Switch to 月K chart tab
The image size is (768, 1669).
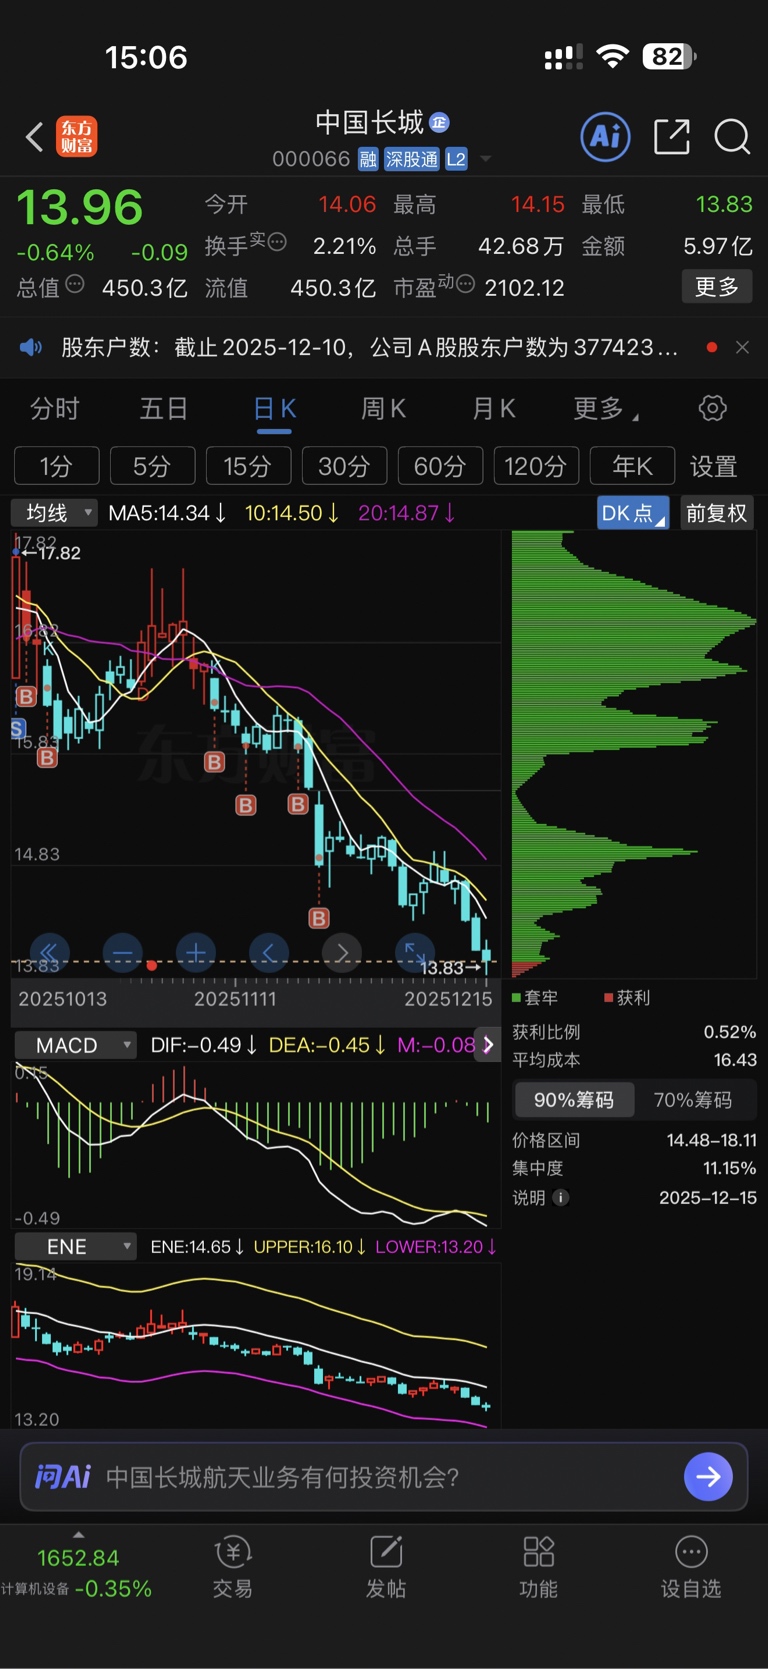pyautogui.click(x=494, y=409)
